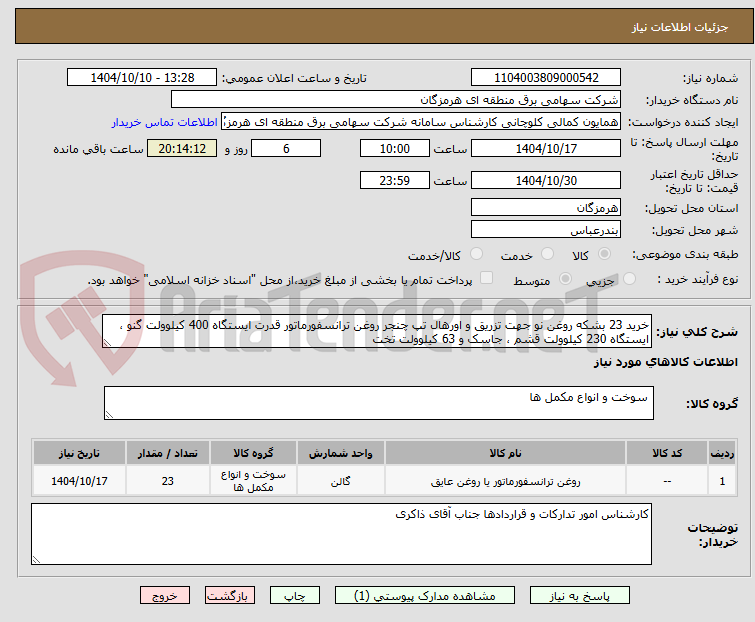755x622 pixels.
Task: Click the پاسخ به نیاز button
Action: [x=580, y=596]
